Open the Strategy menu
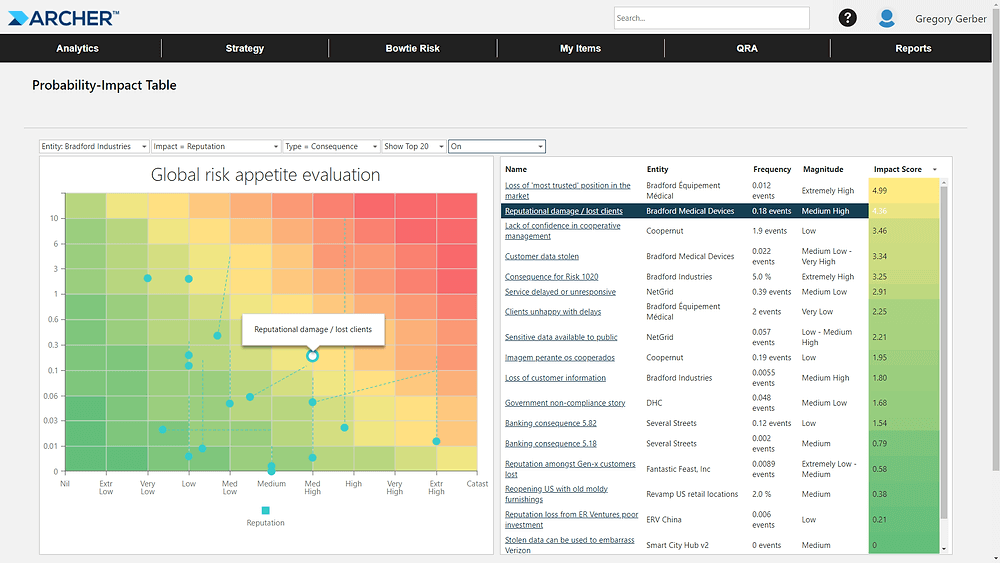Image resolution: width=1000 pixels, height=563 pixels. click(245, 48)
